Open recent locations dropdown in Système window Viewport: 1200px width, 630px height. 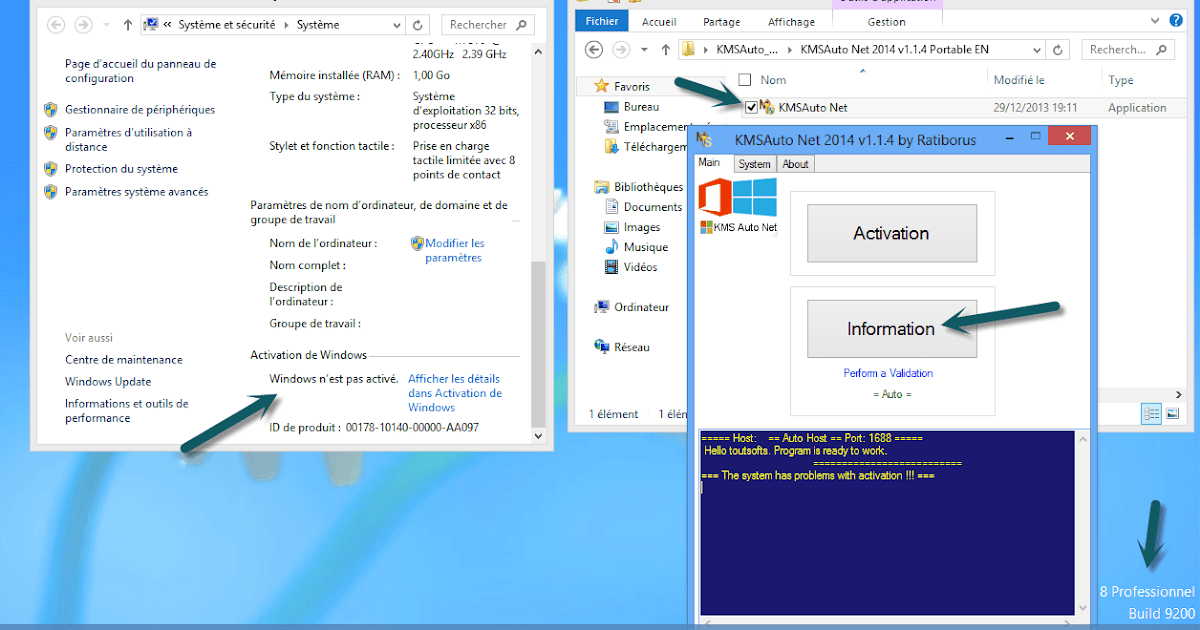pos(108,25)
